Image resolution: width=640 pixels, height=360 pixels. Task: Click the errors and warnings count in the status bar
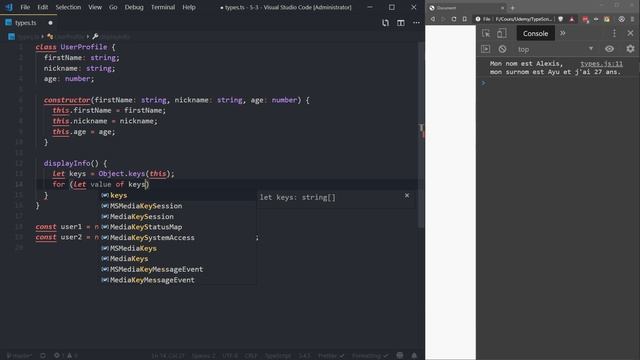pyautogui.click(x=66, y=356)
